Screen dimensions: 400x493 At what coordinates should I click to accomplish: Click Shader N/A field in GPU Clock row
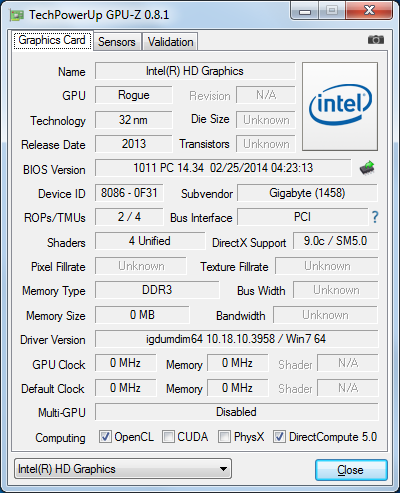coord(348,363)
